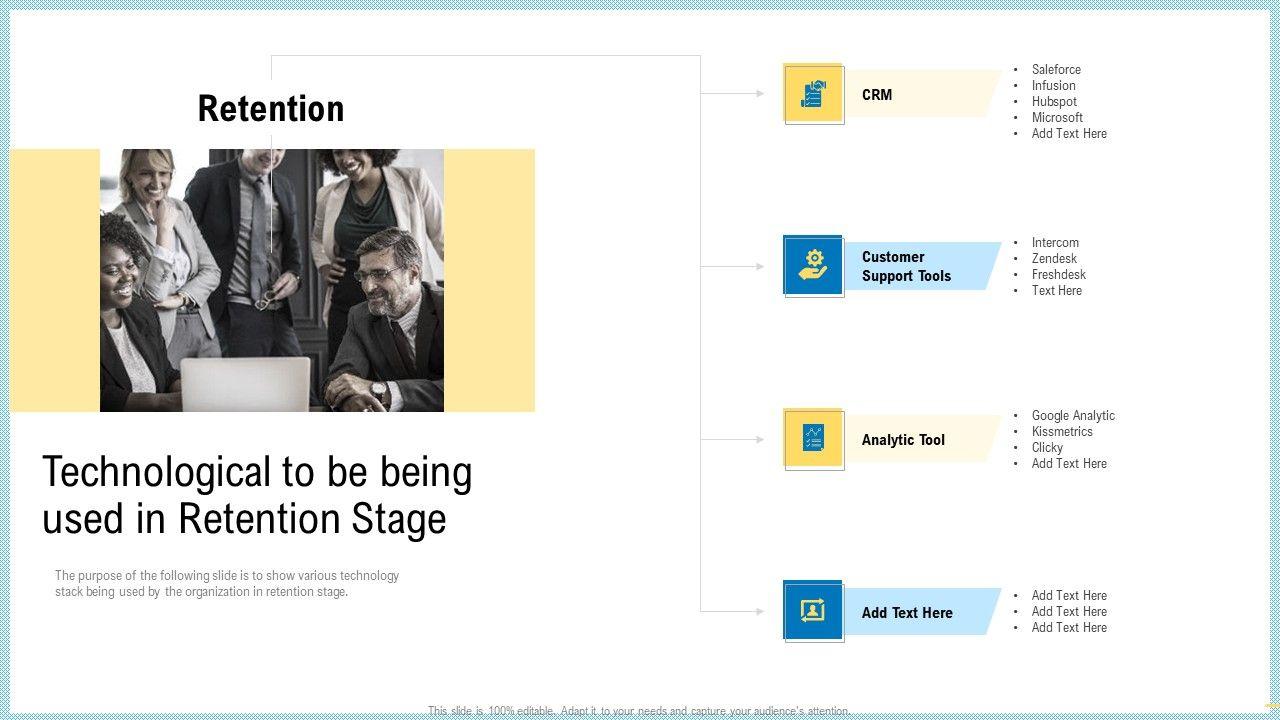This screenshot has height=720, width=1280.
Task: Select the Add Text Here blue banner
Action: [920, 612]
